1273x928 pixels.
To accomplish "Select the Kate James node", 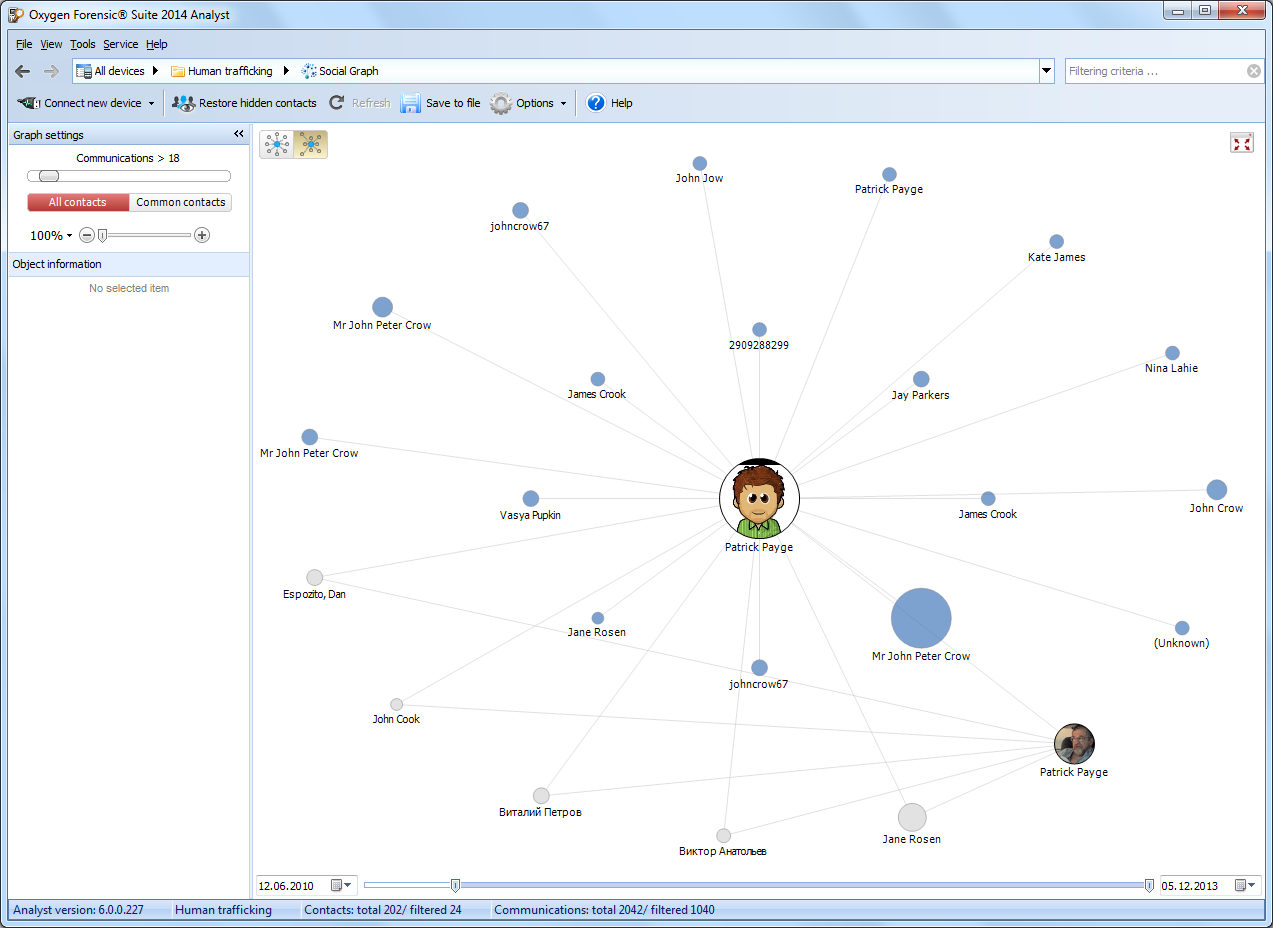I will 1056,242.
